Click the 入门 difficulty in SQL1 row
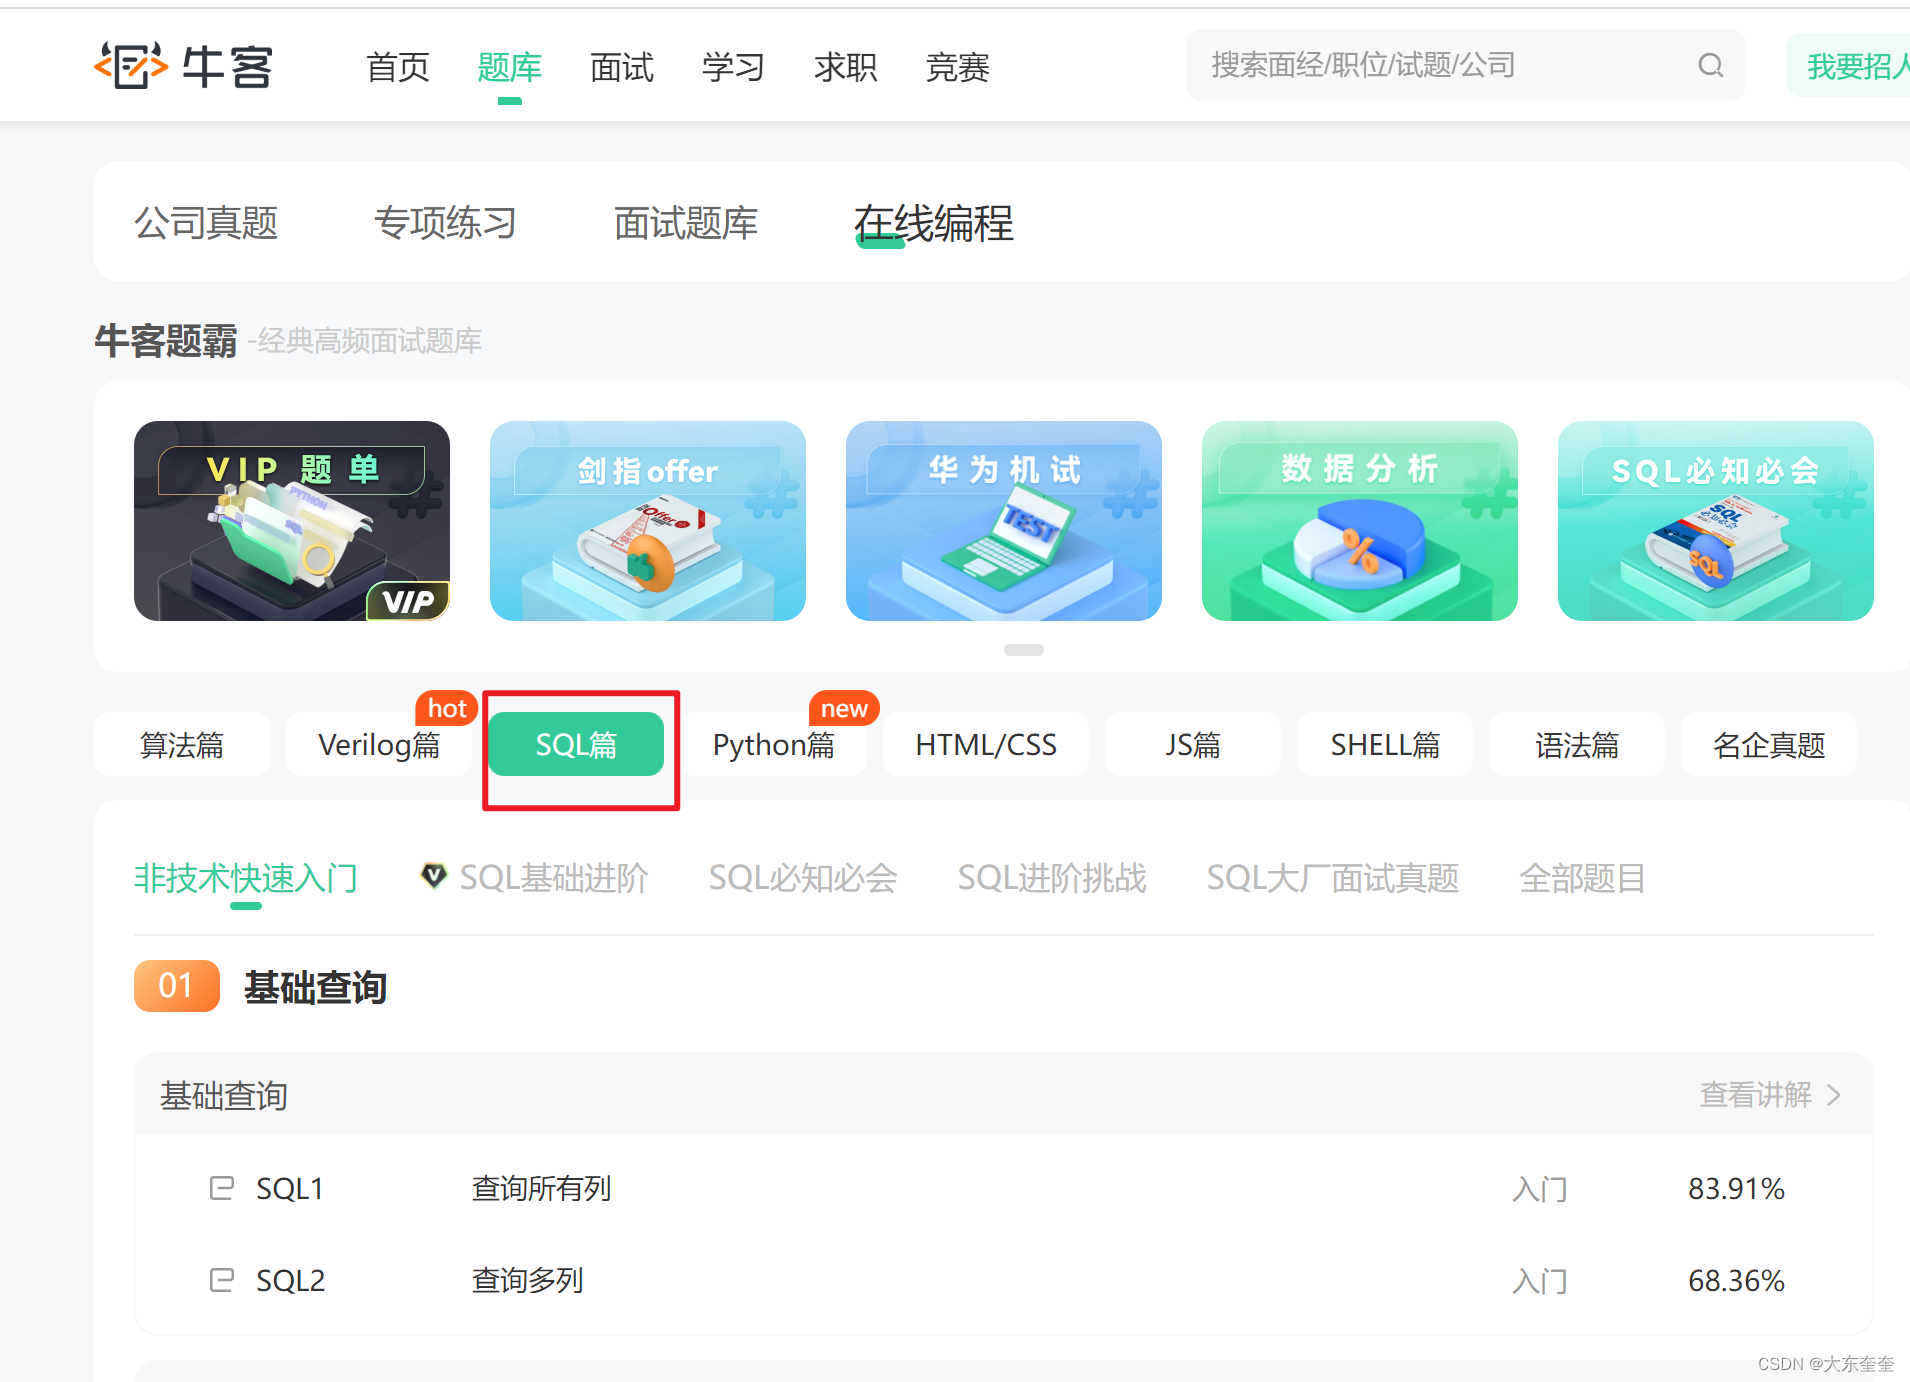1910x1382 pixels. click(x=1540, y=1188)
